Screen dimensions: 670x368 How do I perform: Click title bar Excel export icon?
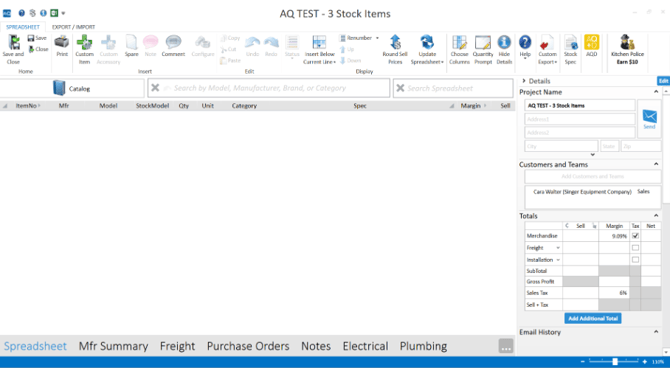54,13
